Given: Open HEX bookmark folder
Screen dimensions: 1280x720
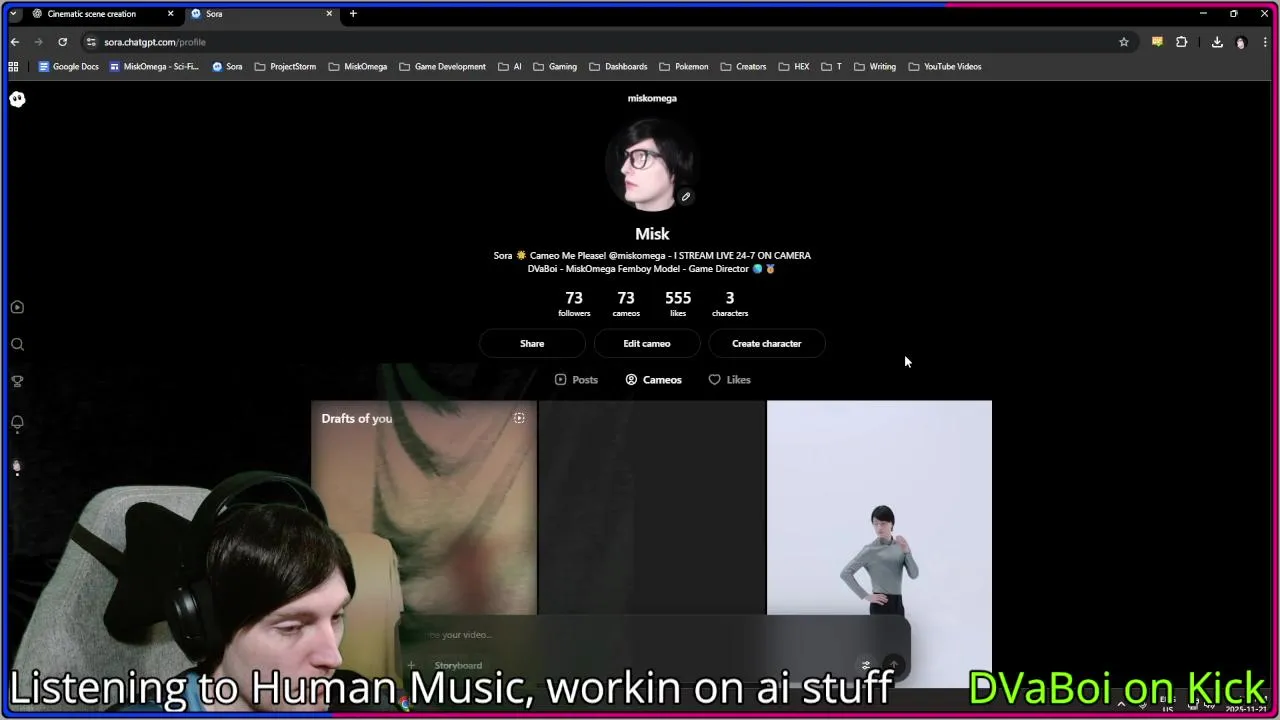Looking at the screenshot, I should tap(794, 67).
